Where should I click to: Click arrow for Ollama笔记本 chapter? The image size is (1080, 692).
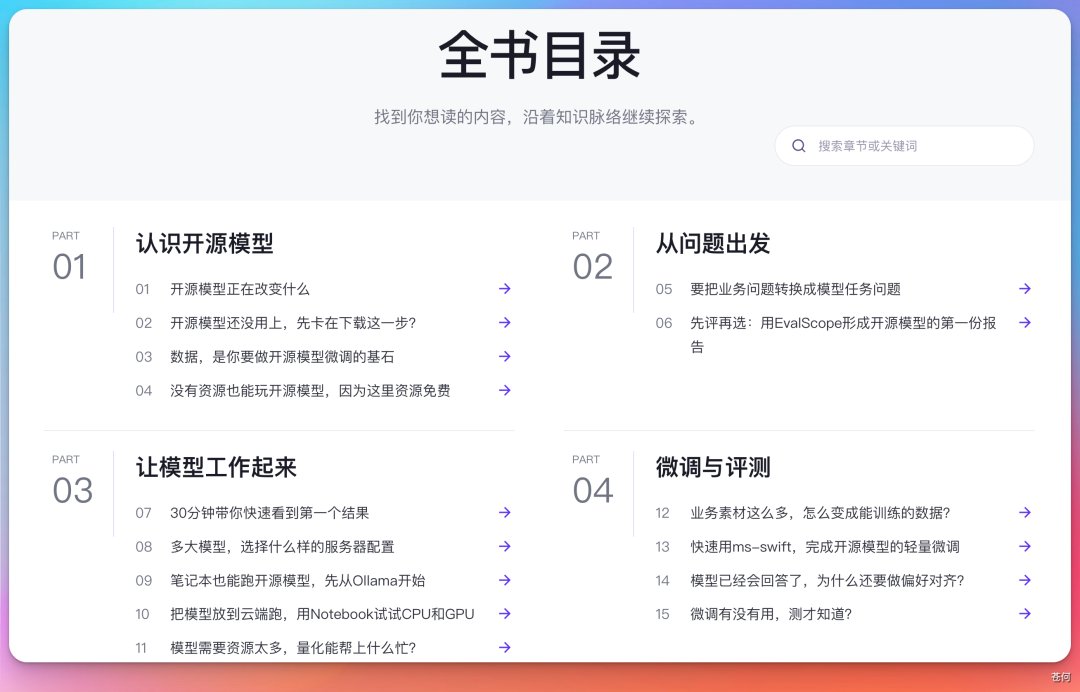[505, 580]
